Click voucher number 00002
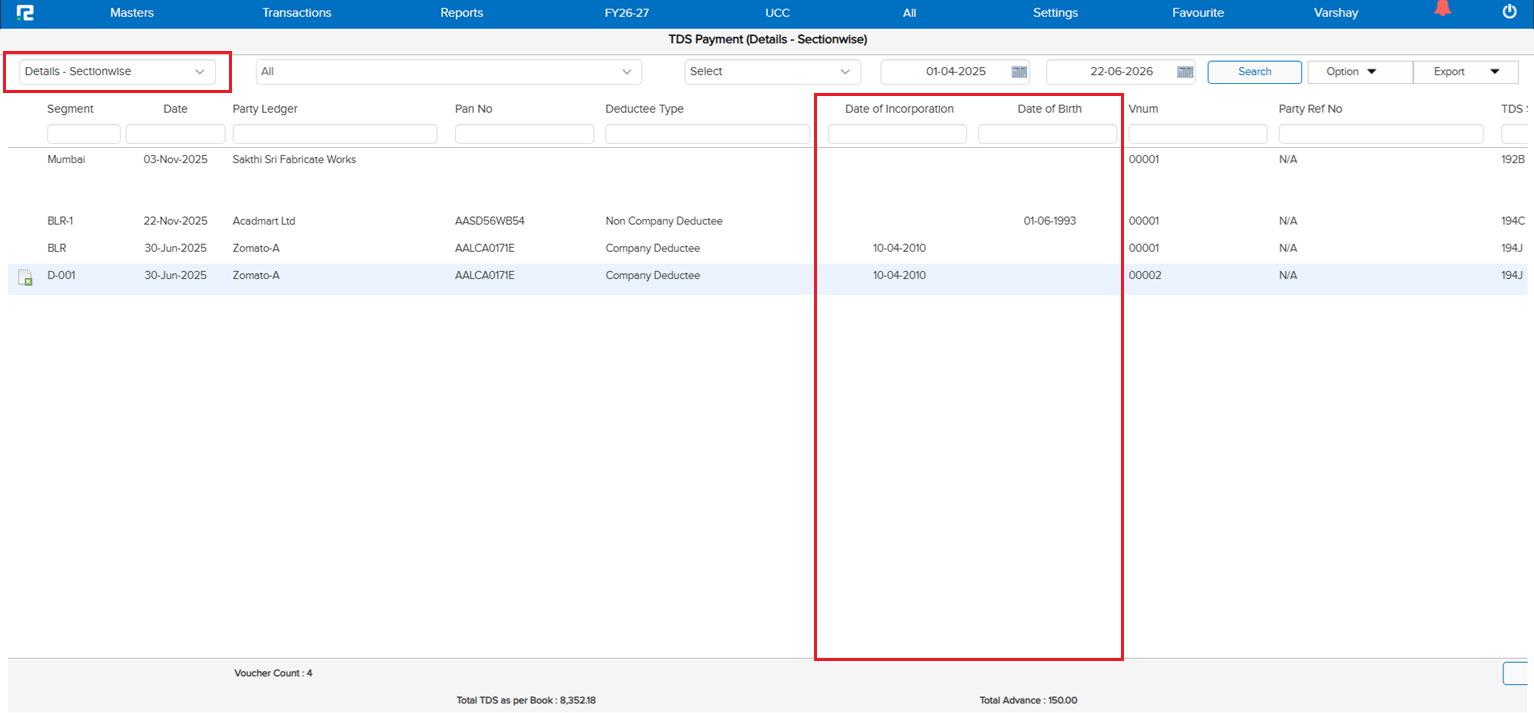This screenshot has height=713, width=1534. 1145,275
